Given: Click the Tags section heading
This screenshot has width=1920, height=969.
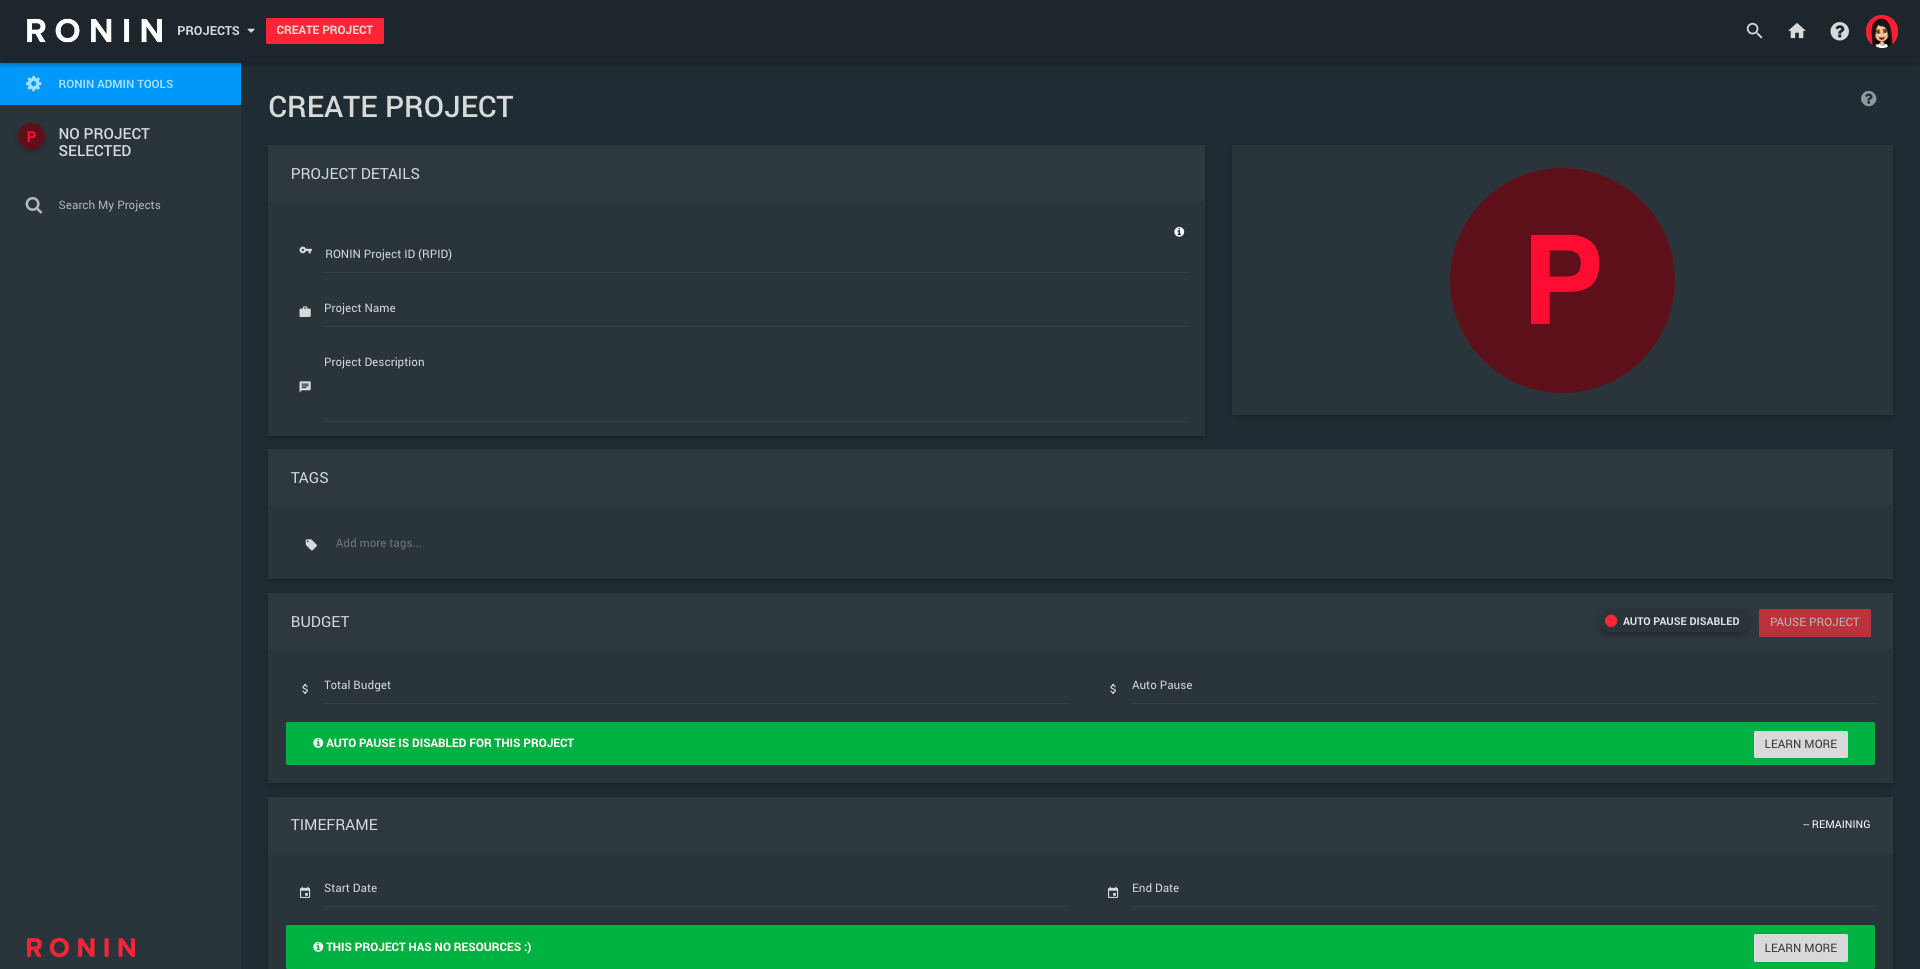Looking at the screenshot, I should [x=310, y=478].
